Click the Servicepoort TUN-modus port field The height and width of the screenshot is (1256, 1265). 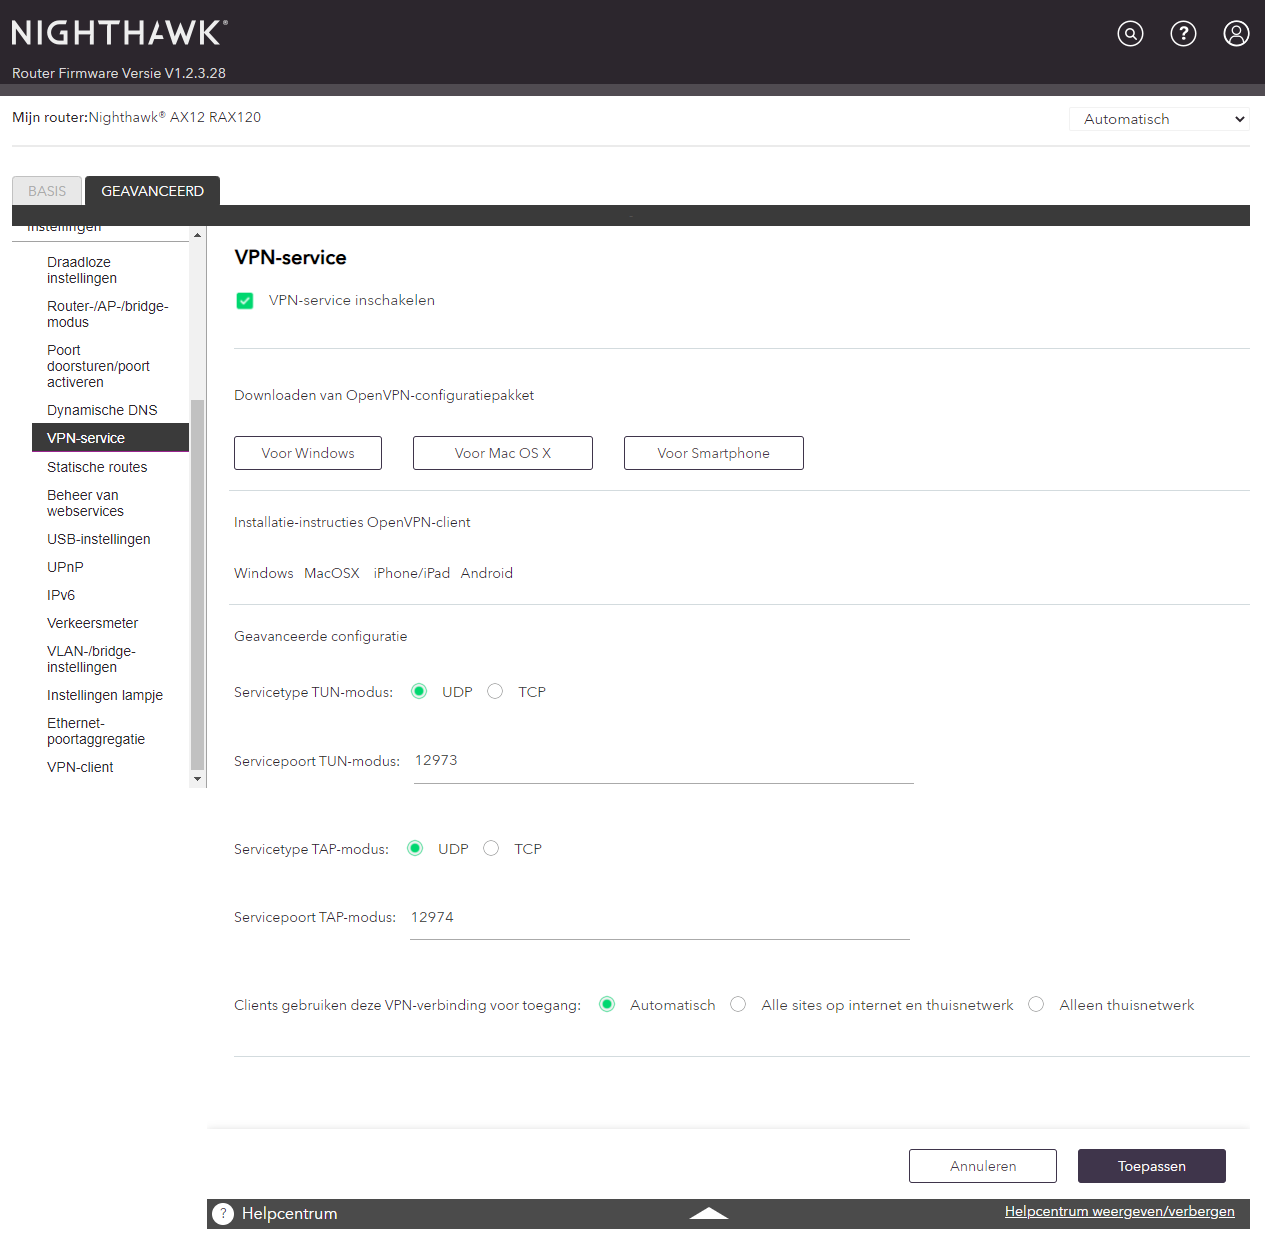tap(664, 762)
